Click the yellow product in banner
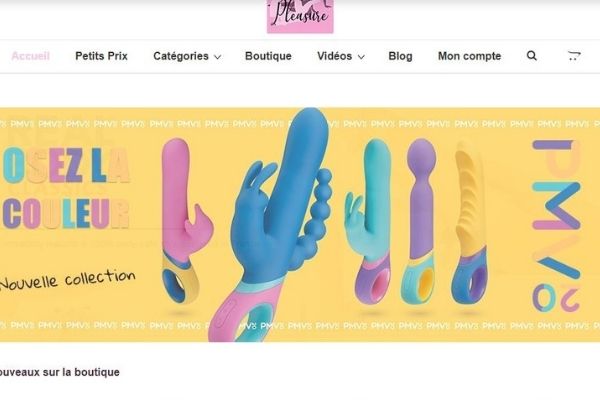Viewport: 600px width, 400px height. click(x=470, y=222)
